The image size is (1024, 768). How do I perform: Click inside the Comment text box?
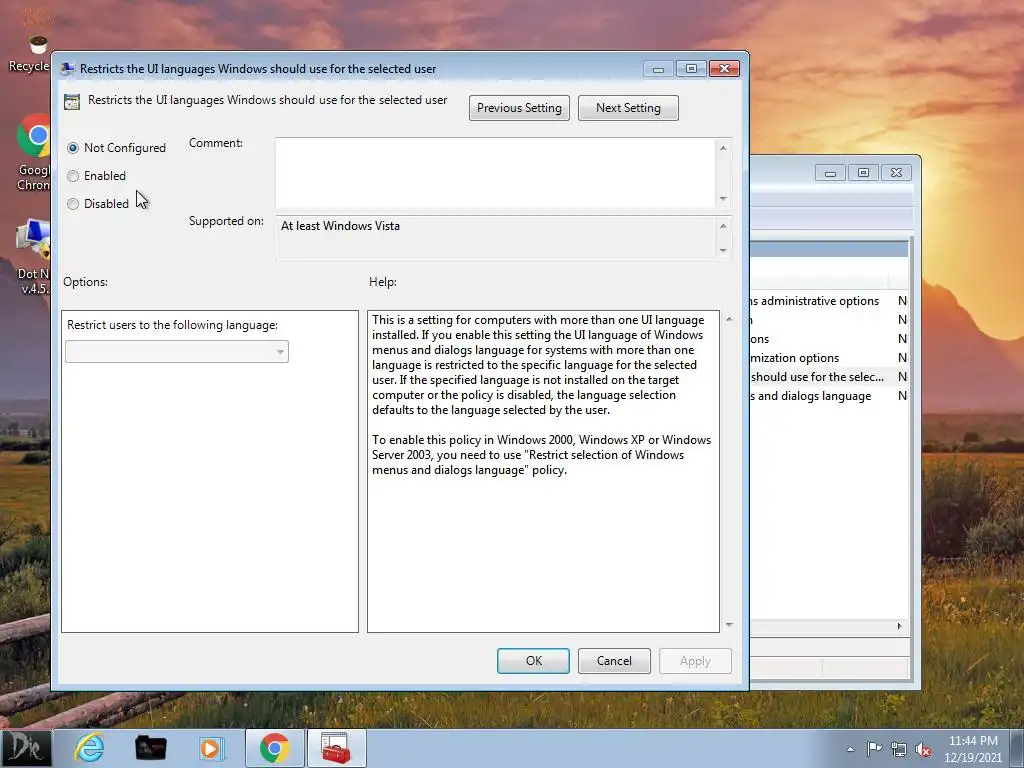point(496,173)
